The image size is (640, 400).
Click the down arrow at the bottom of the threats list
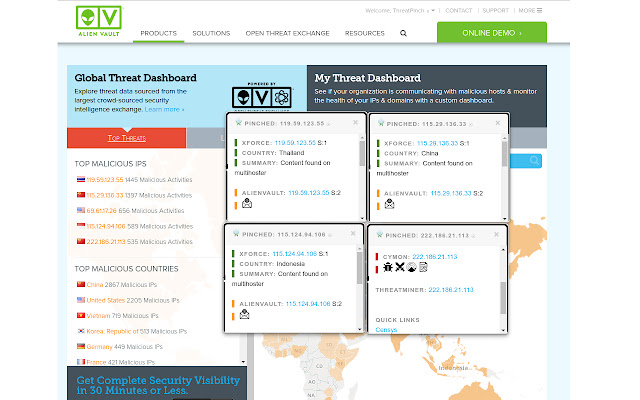click(243, 362)
